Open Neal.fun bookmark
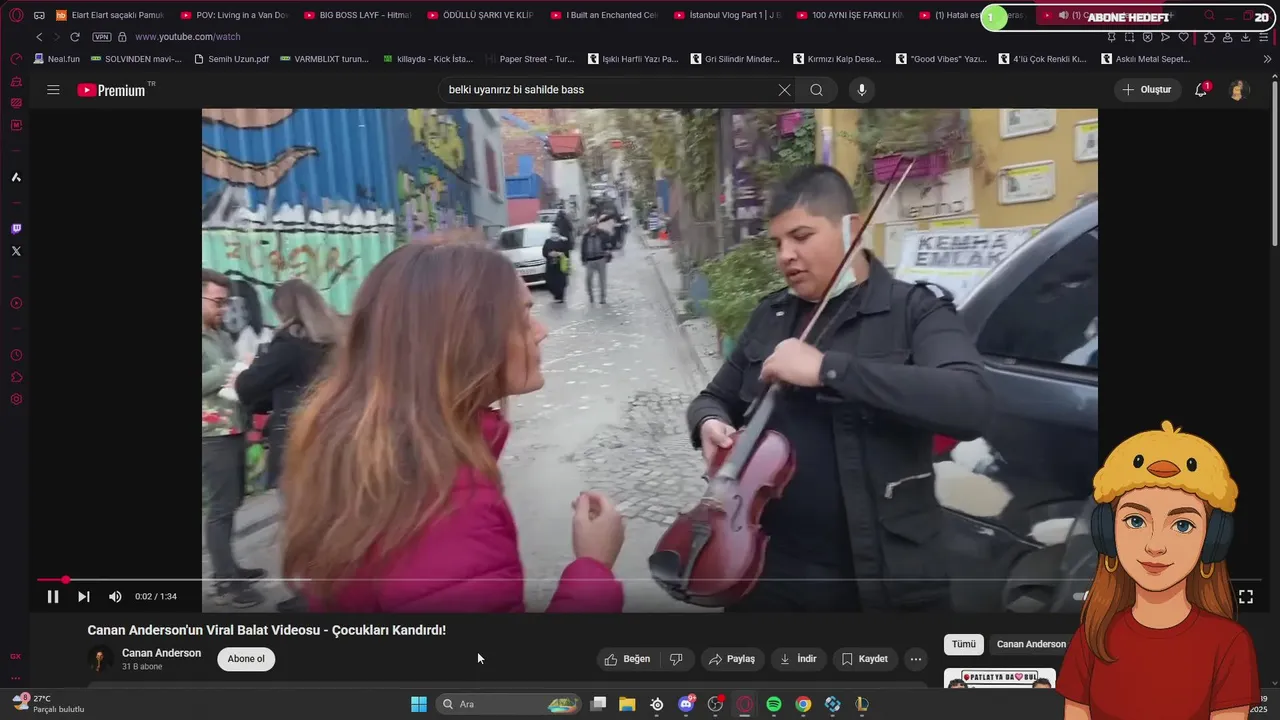 57,59
